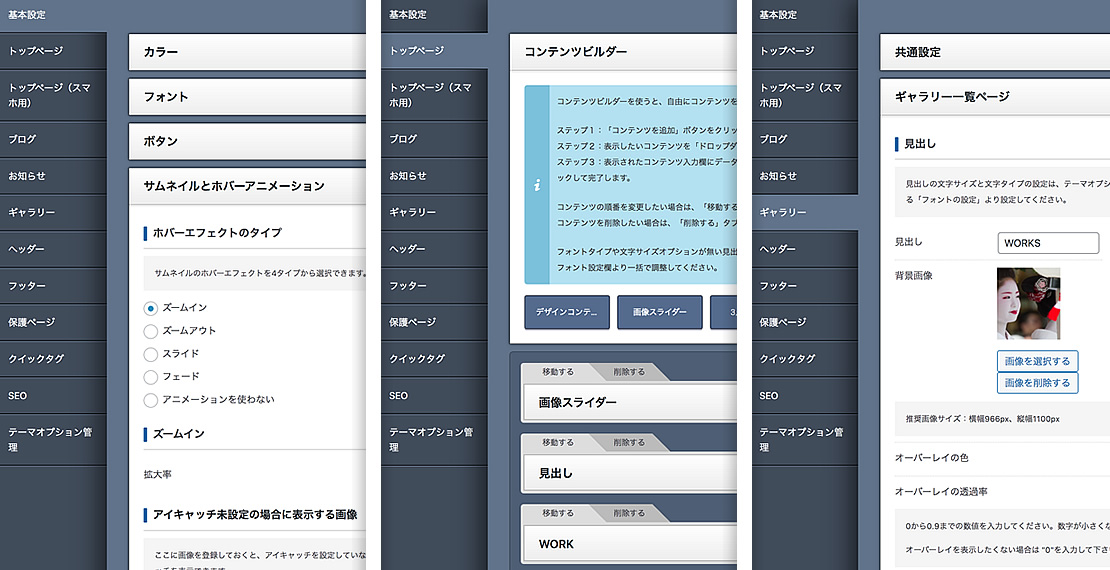The height and width of the screenshot is (570, 1110).
Task: Click the geisha background image thumbnail
Action: [1029, 304]
